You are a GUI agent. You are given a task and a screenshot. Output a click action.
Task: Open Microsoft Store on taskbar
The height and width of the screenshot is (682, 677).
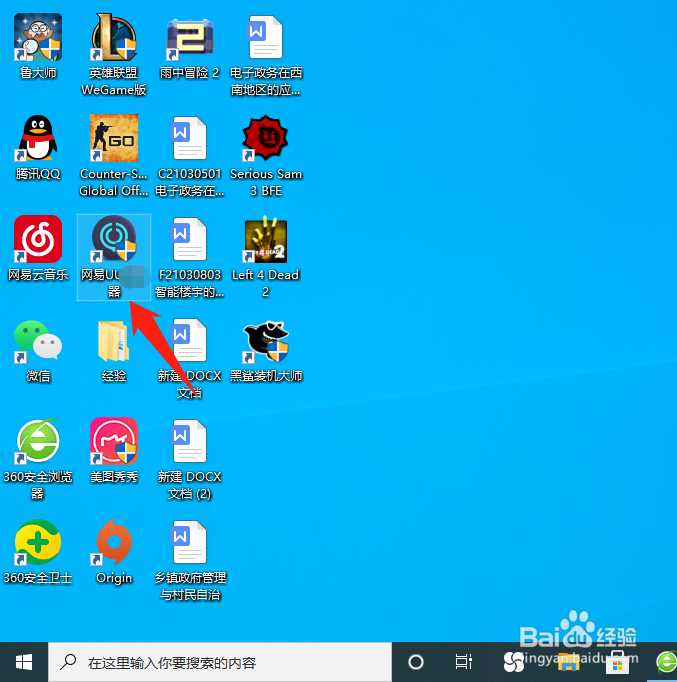(617, 662)
